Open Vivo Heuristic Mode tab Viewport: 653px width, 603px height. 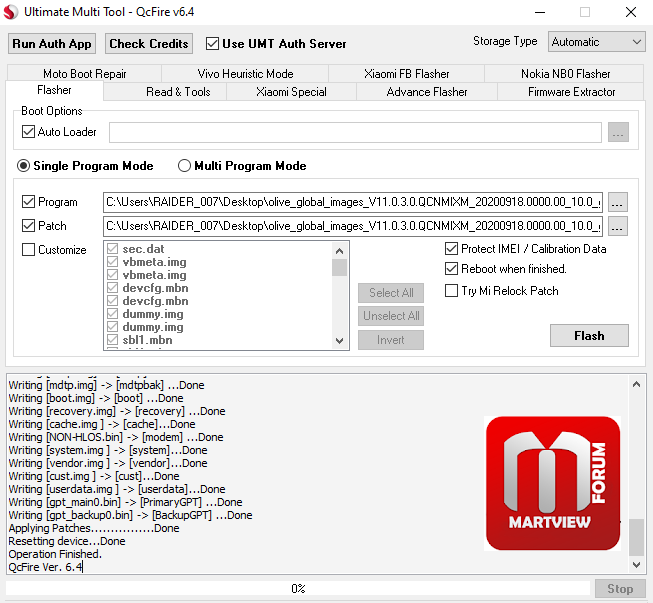[245, 74]
